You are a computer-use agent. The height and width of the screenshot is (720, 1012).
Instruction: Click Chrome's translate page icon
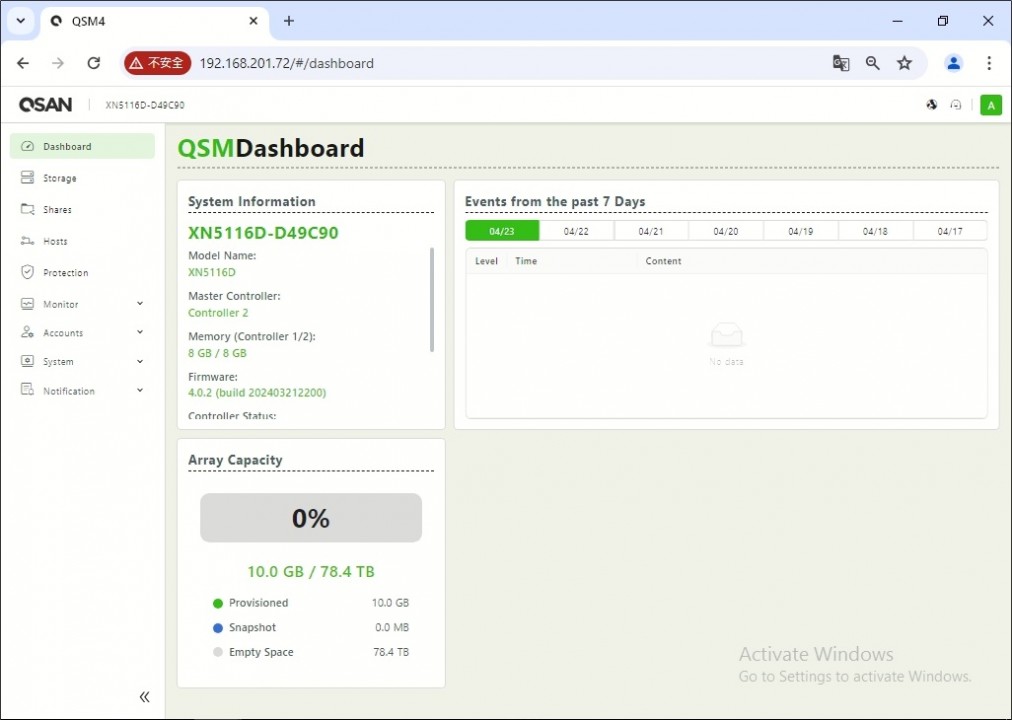(x=841, y=63)
